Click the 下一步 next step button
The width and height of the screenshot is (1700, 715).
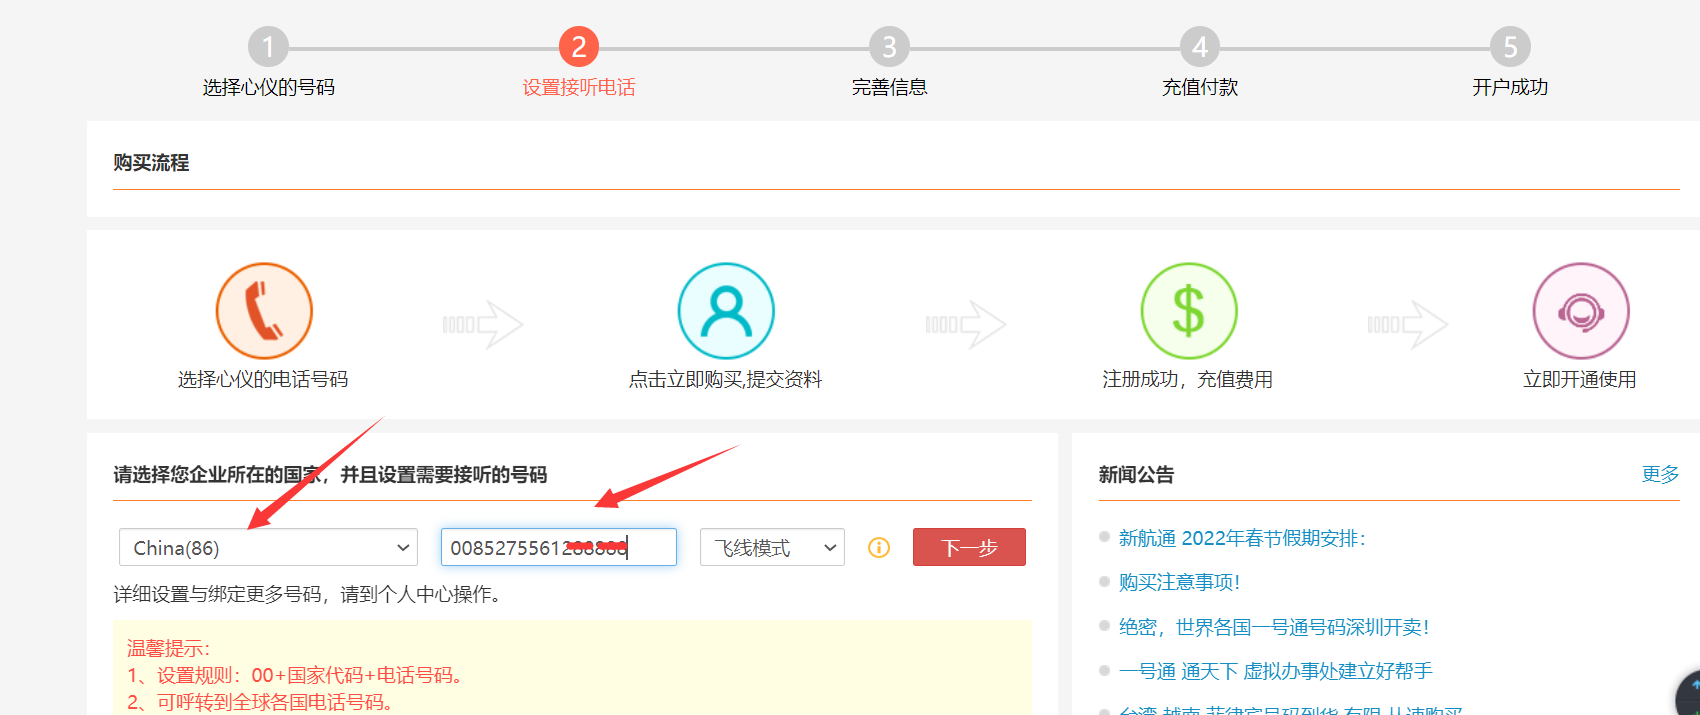click(x=969, y=547)
